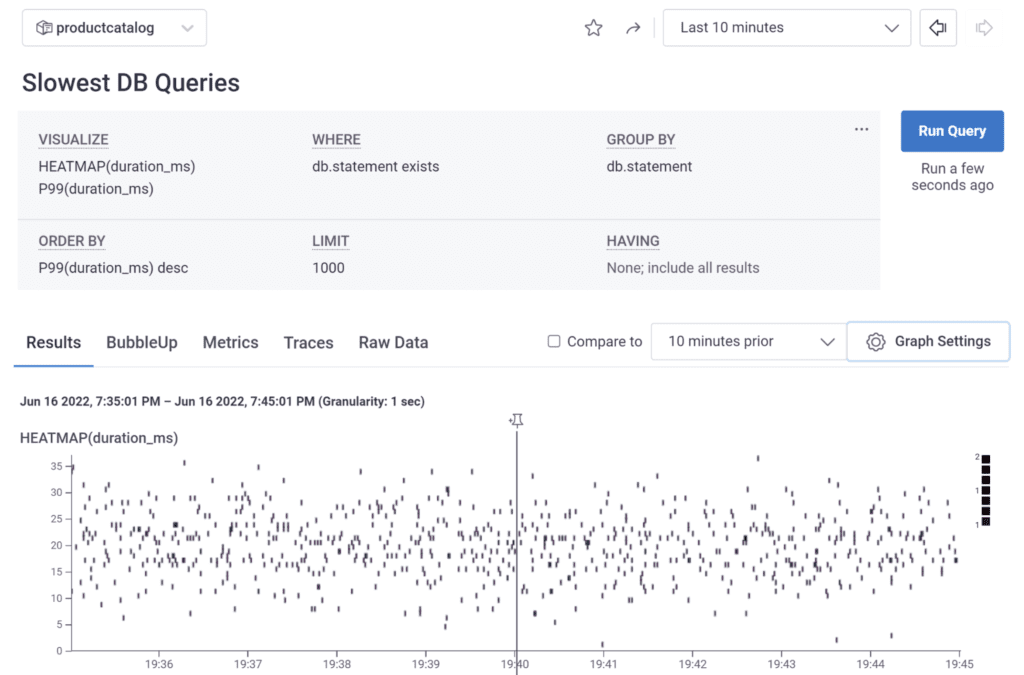Click the productcatalog dataset cube icon
Viewport: 1024px width, 675px height.
pos(43,28)
